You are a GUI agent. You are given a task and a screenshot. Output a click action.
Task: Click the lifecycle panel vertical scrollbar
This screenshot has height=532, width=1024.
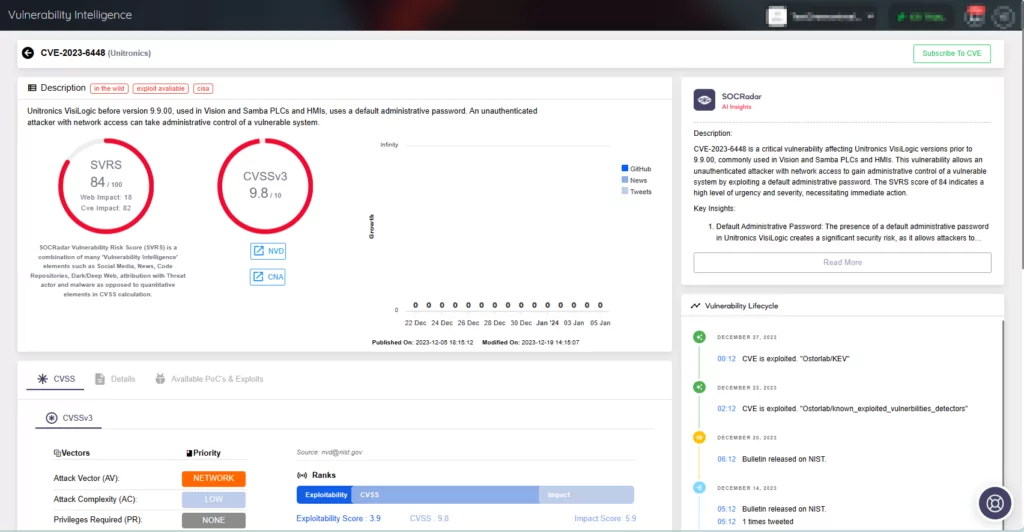[1003, 424]
